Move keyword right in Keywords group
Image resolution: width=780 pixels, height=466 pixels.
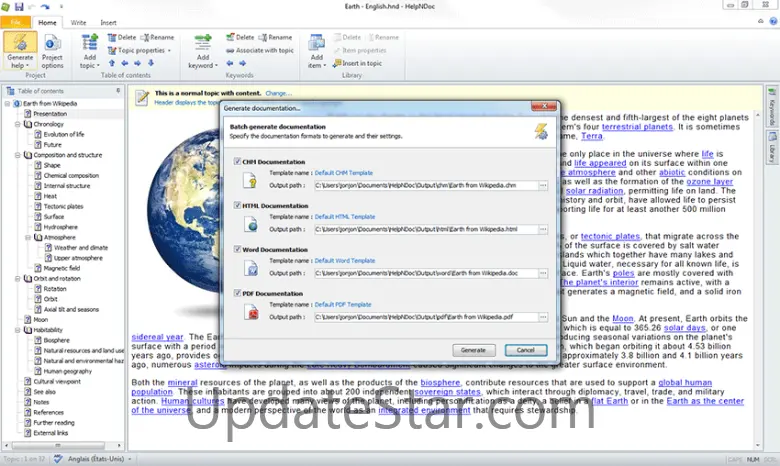click(x=242, y=63)
